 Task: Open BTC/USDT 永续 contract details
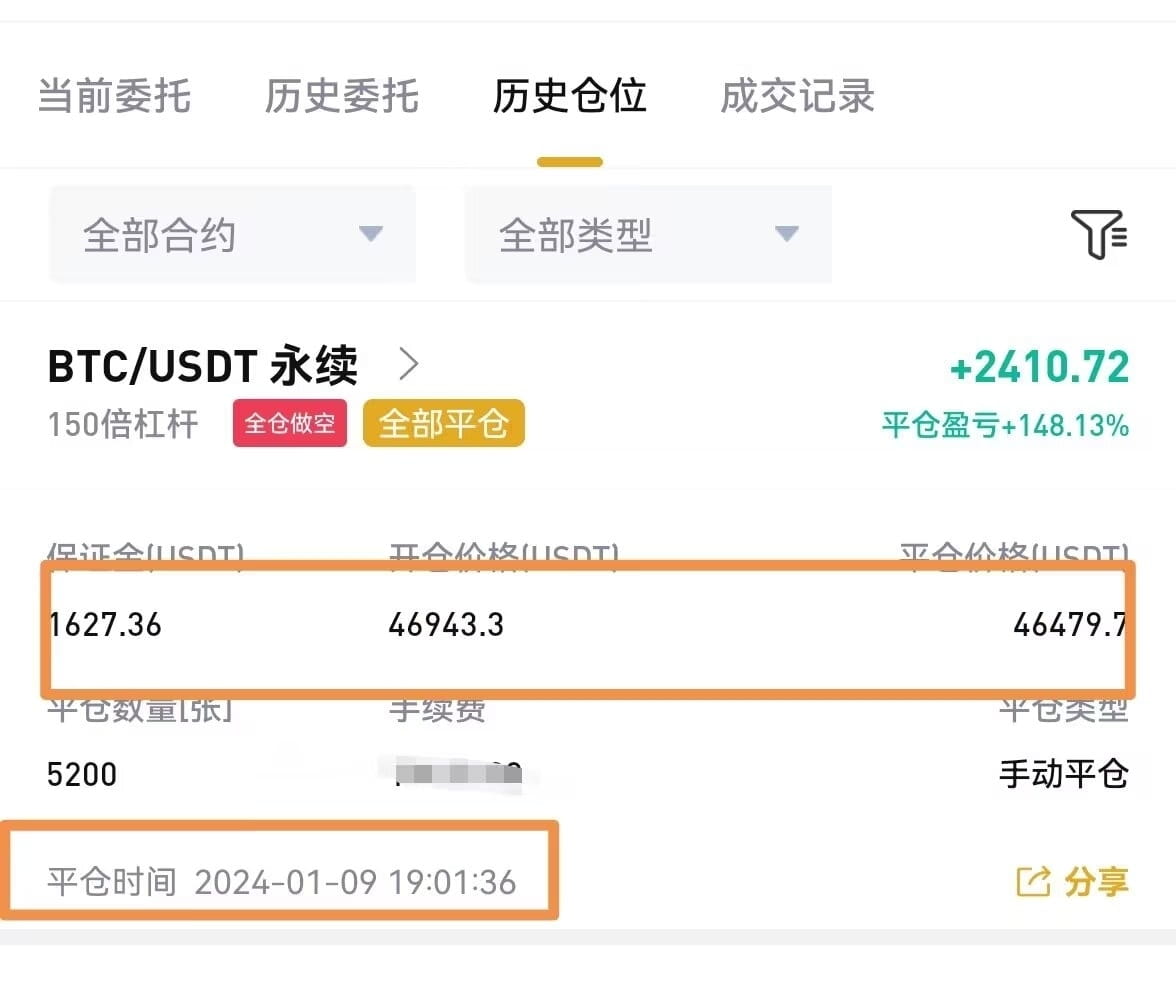click(x=202, y=366)
